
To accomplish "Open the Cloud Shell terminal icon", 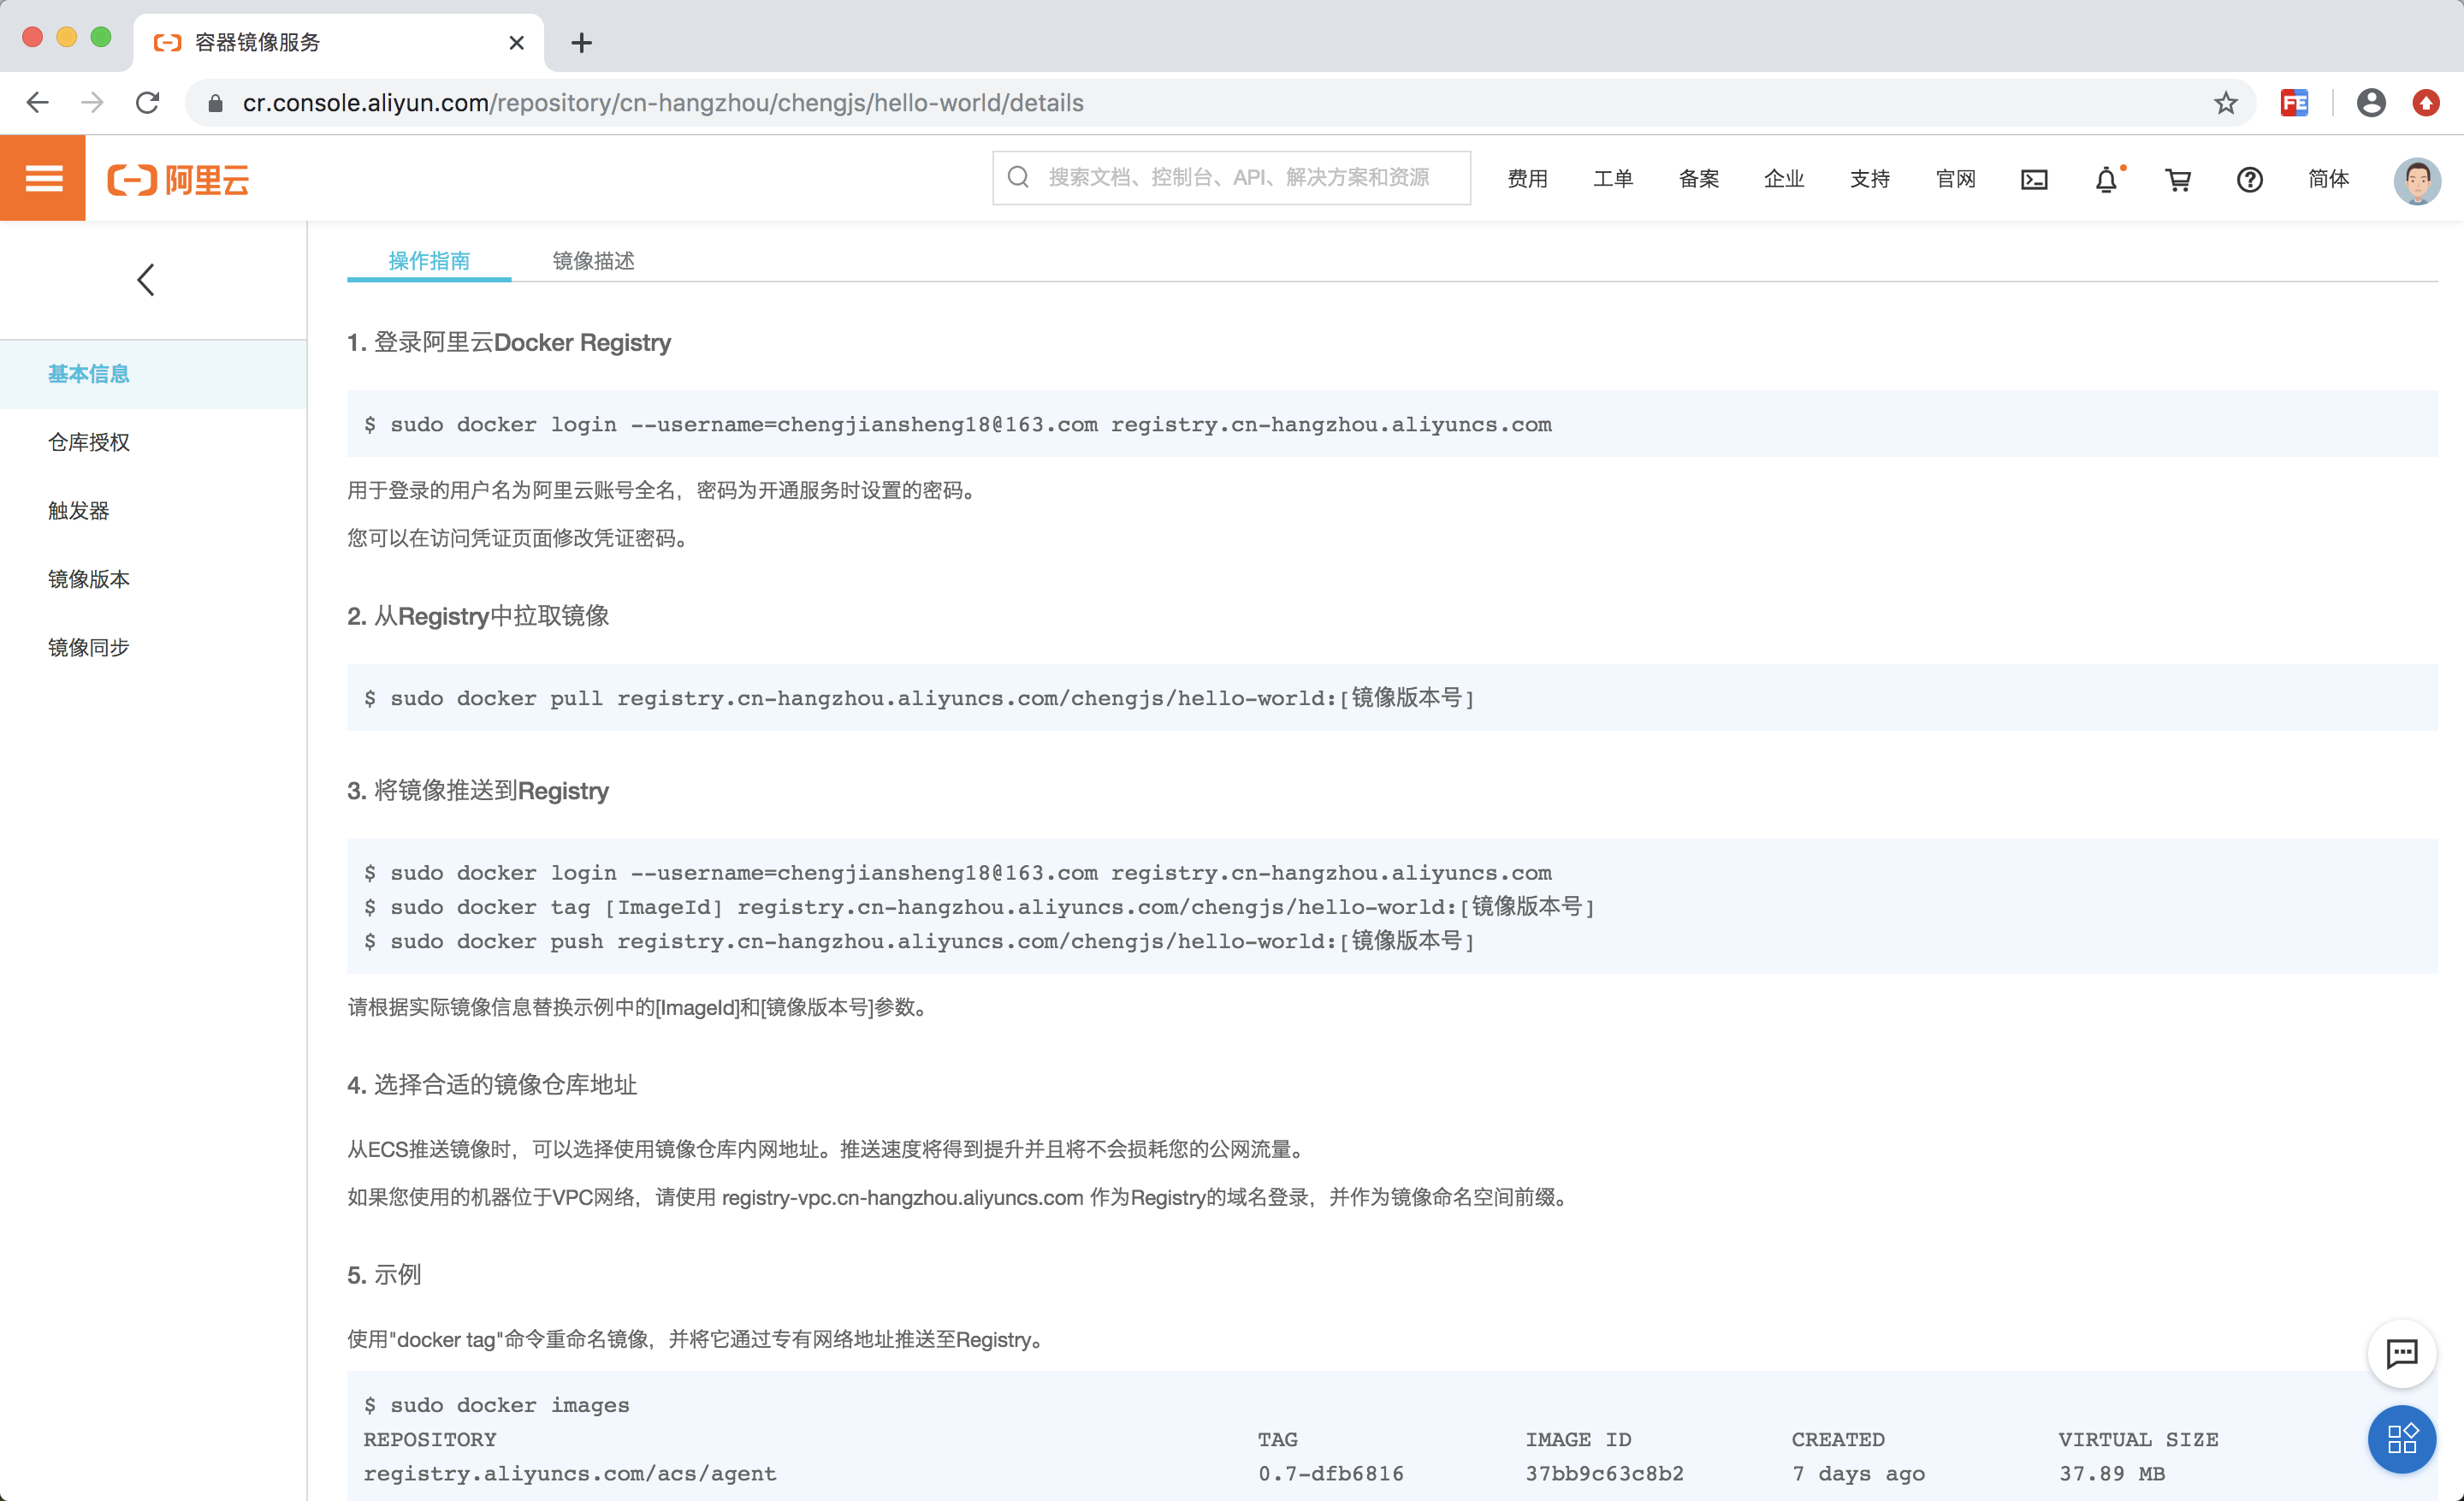I will coord(2034,180).
